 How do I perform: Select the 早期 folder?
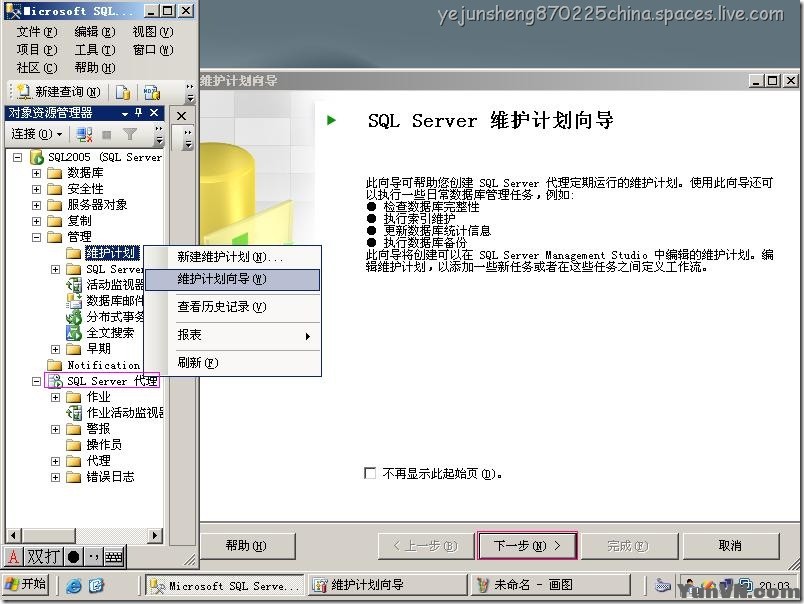pos(89,349)
